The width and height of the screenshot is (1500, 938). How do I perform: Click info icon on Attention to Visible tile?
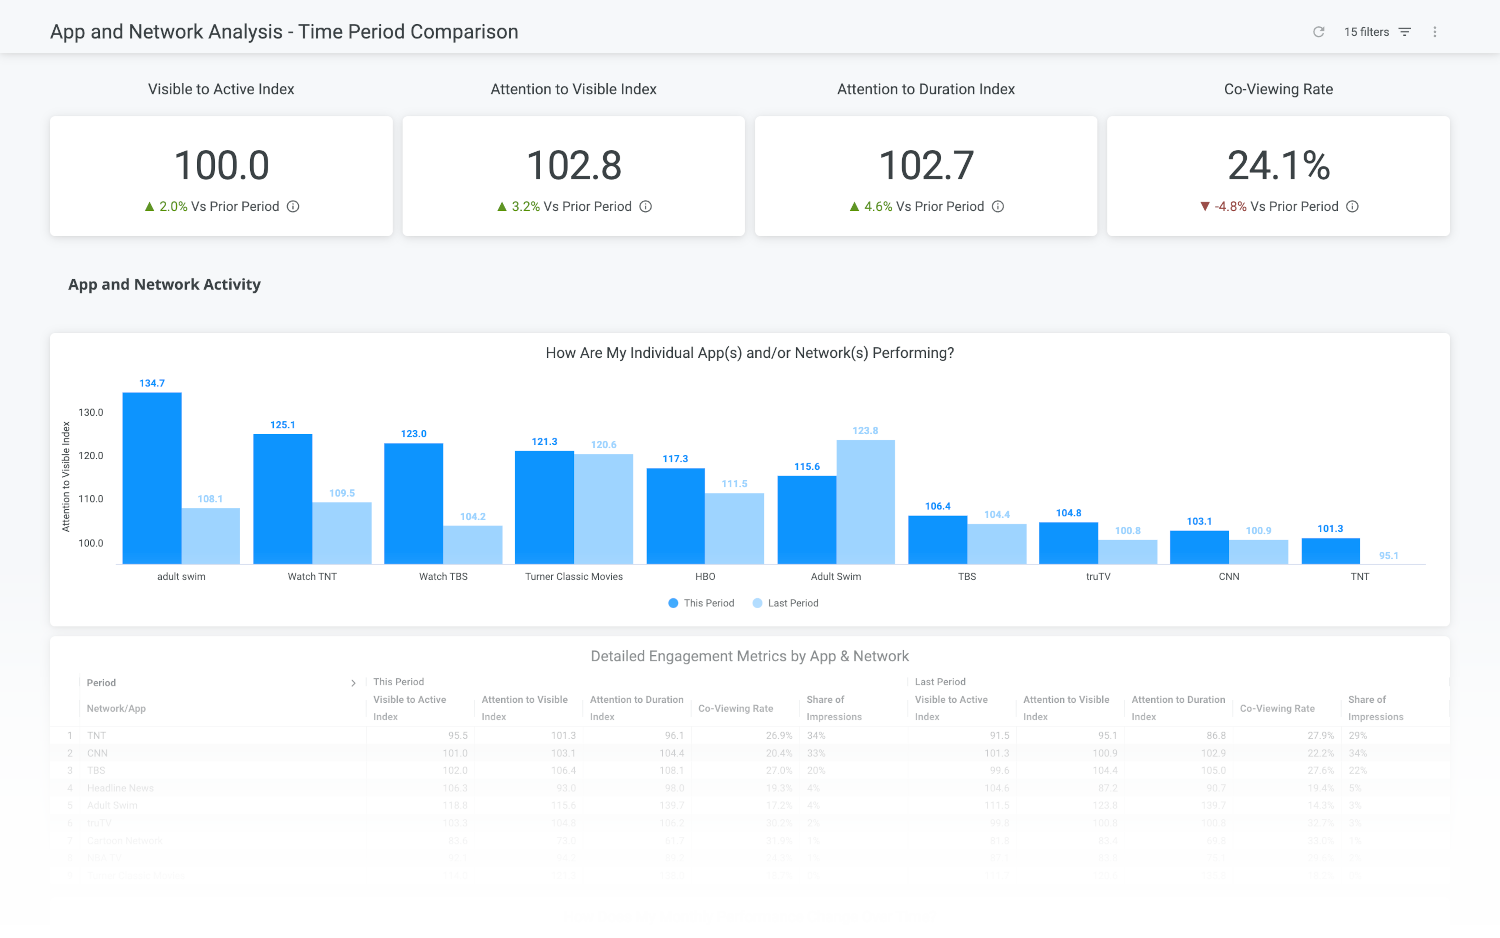[x=646, y=207]
